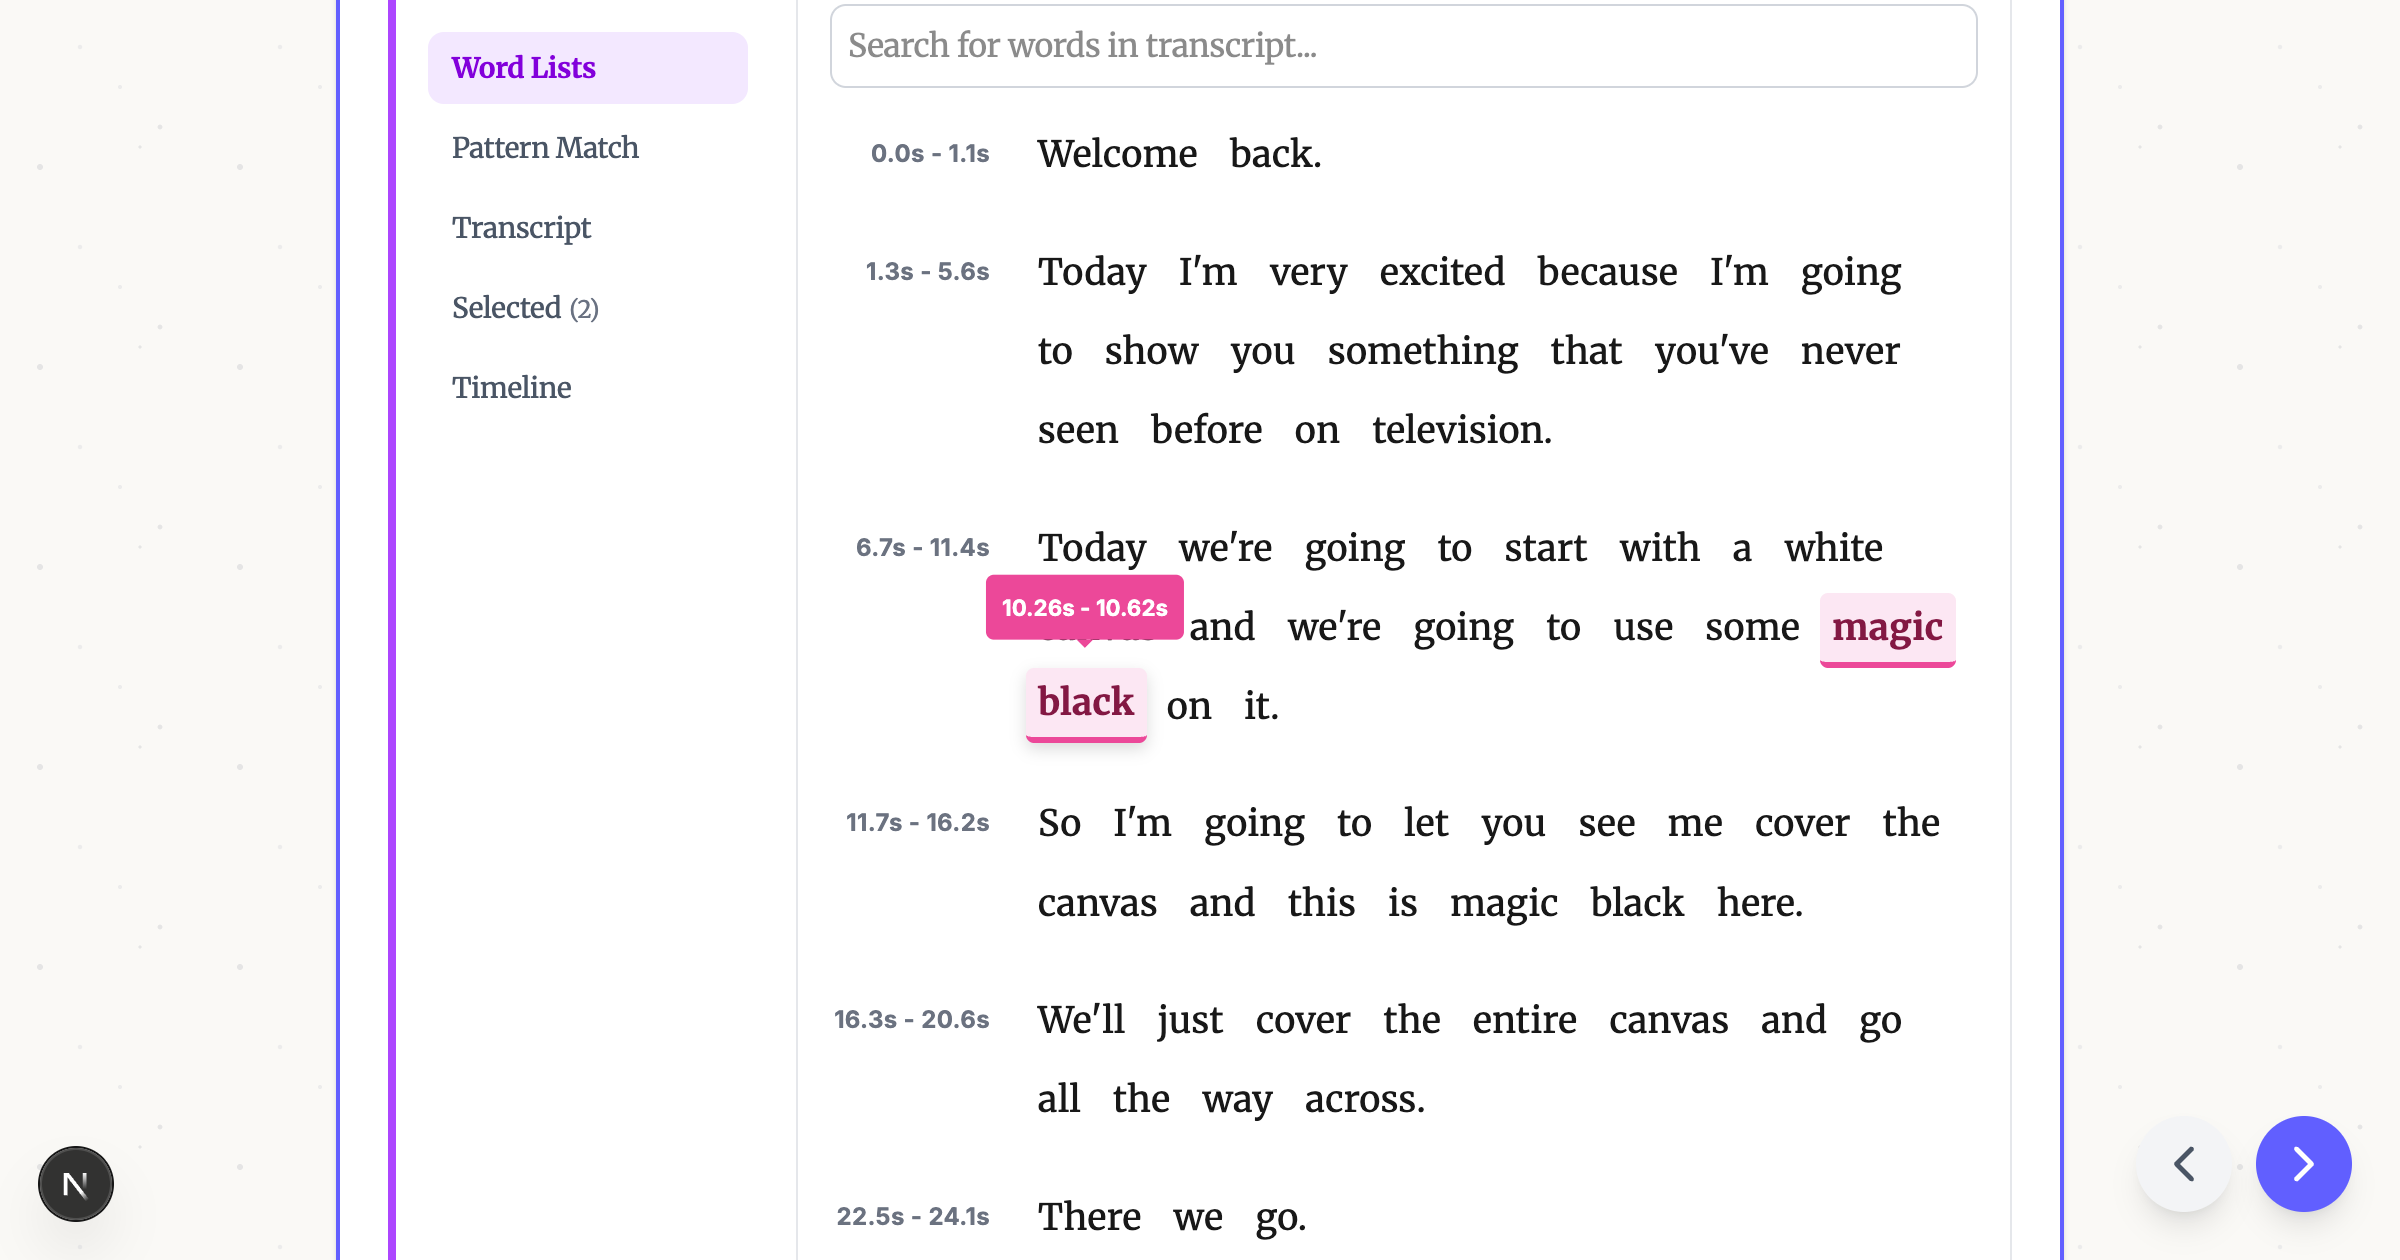Deselect the highlighted word "magic"
Viewport: 2400px width, 1260px height.
[x=1886, y=628]
